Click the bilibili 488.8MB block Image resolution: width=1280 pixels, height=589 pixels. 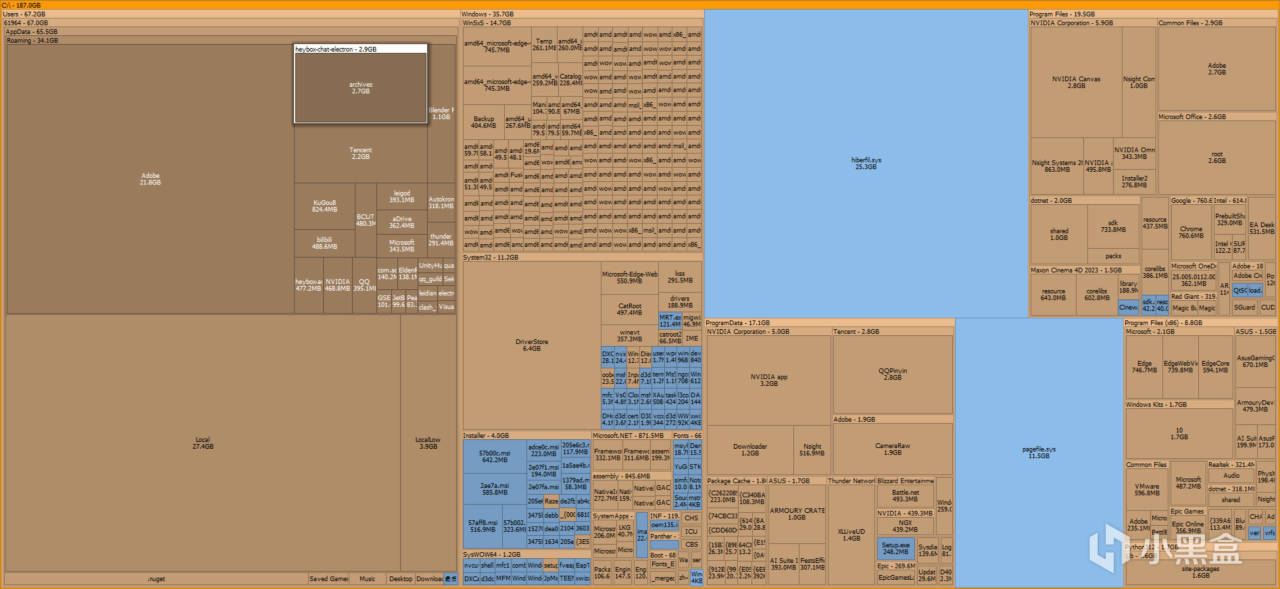coord(325,243)
